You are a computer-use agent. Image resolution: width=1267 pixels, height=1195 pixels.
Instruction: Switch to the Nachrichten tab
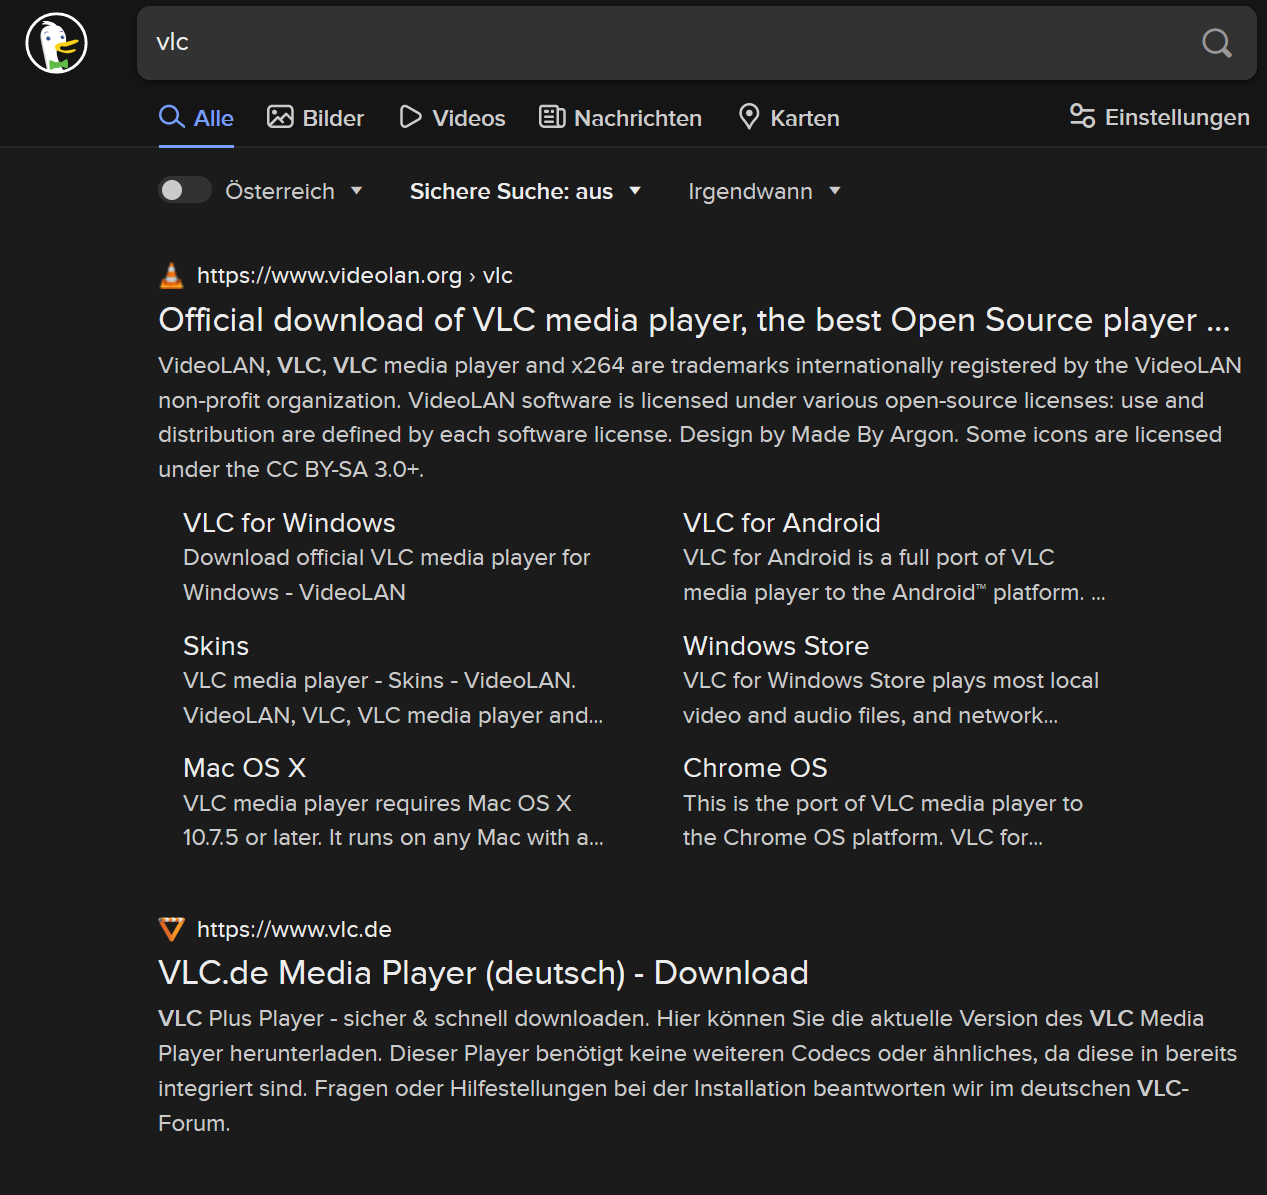(x=620, y=118)
